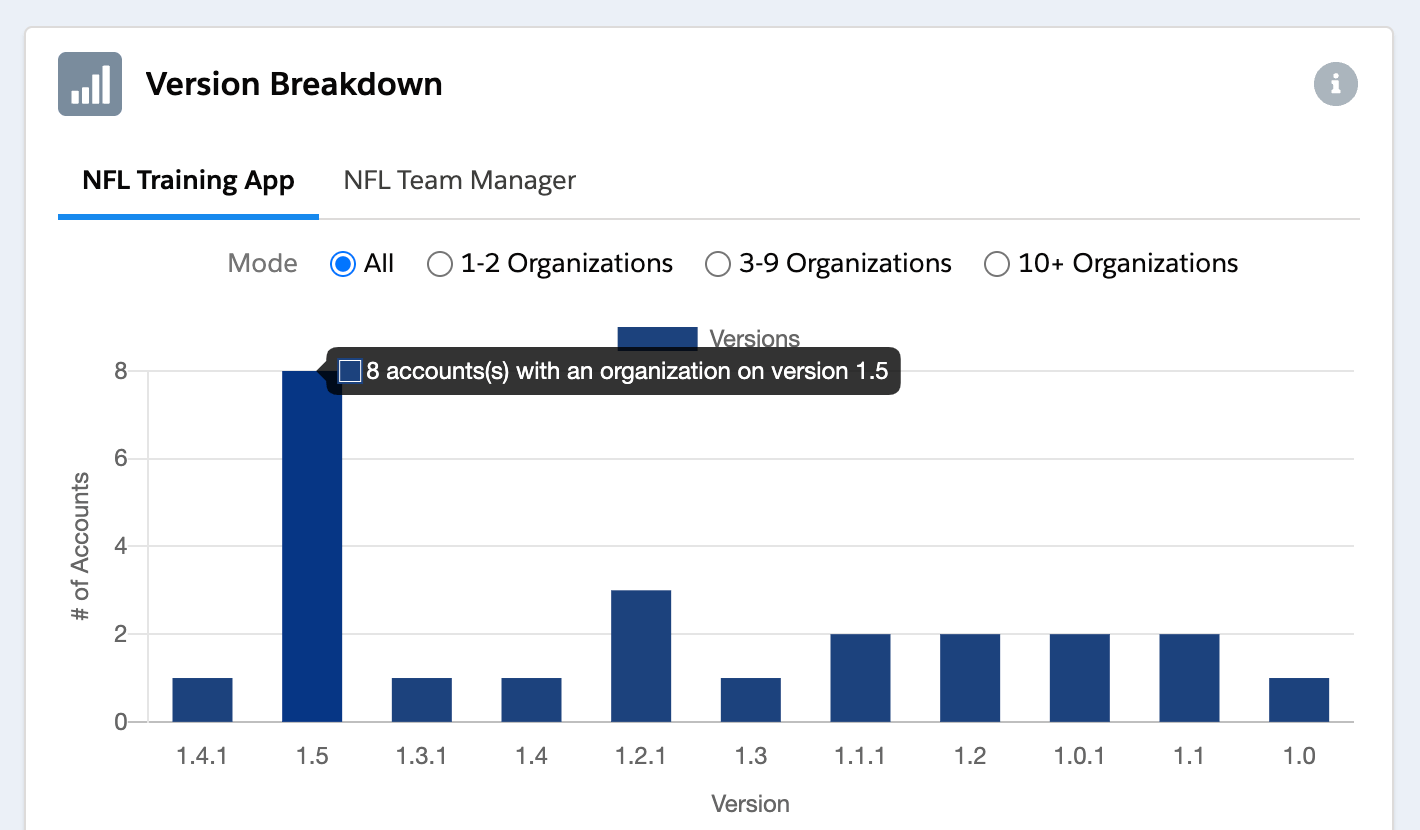Select the All mode radio button
This screenshot has height=830, width=1420.
point(343,264)
